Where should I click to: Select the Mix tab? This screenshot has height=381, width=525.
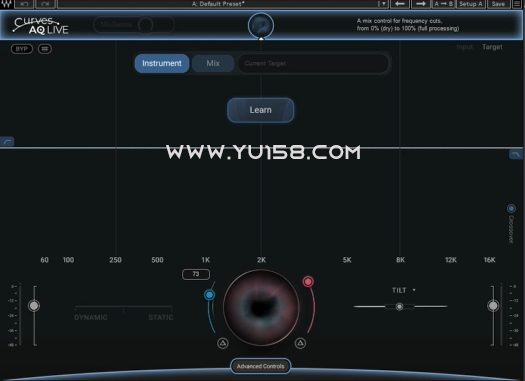point(213,63)
